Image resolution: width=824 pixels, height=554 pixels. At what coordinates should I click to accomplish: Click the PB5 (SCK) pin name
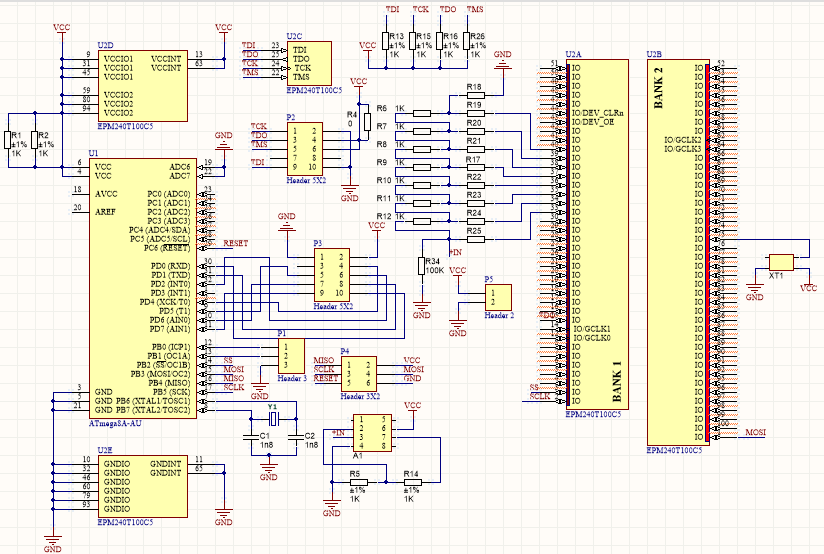[x=171, y=392]
